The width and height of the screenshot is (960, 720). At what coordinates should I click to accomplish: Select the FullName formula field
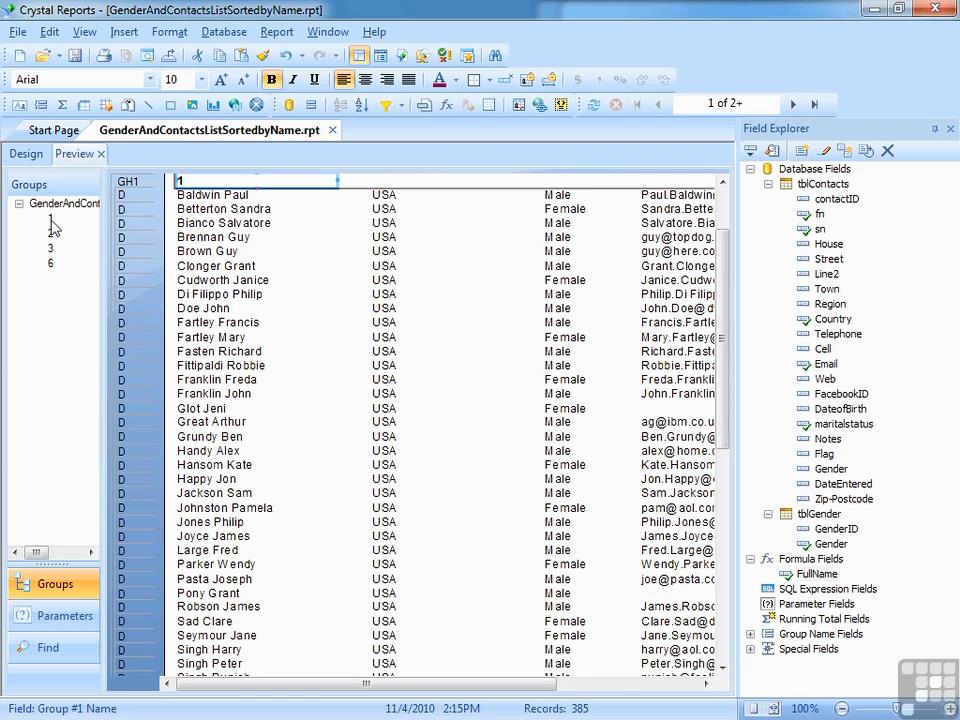(817, 574)
